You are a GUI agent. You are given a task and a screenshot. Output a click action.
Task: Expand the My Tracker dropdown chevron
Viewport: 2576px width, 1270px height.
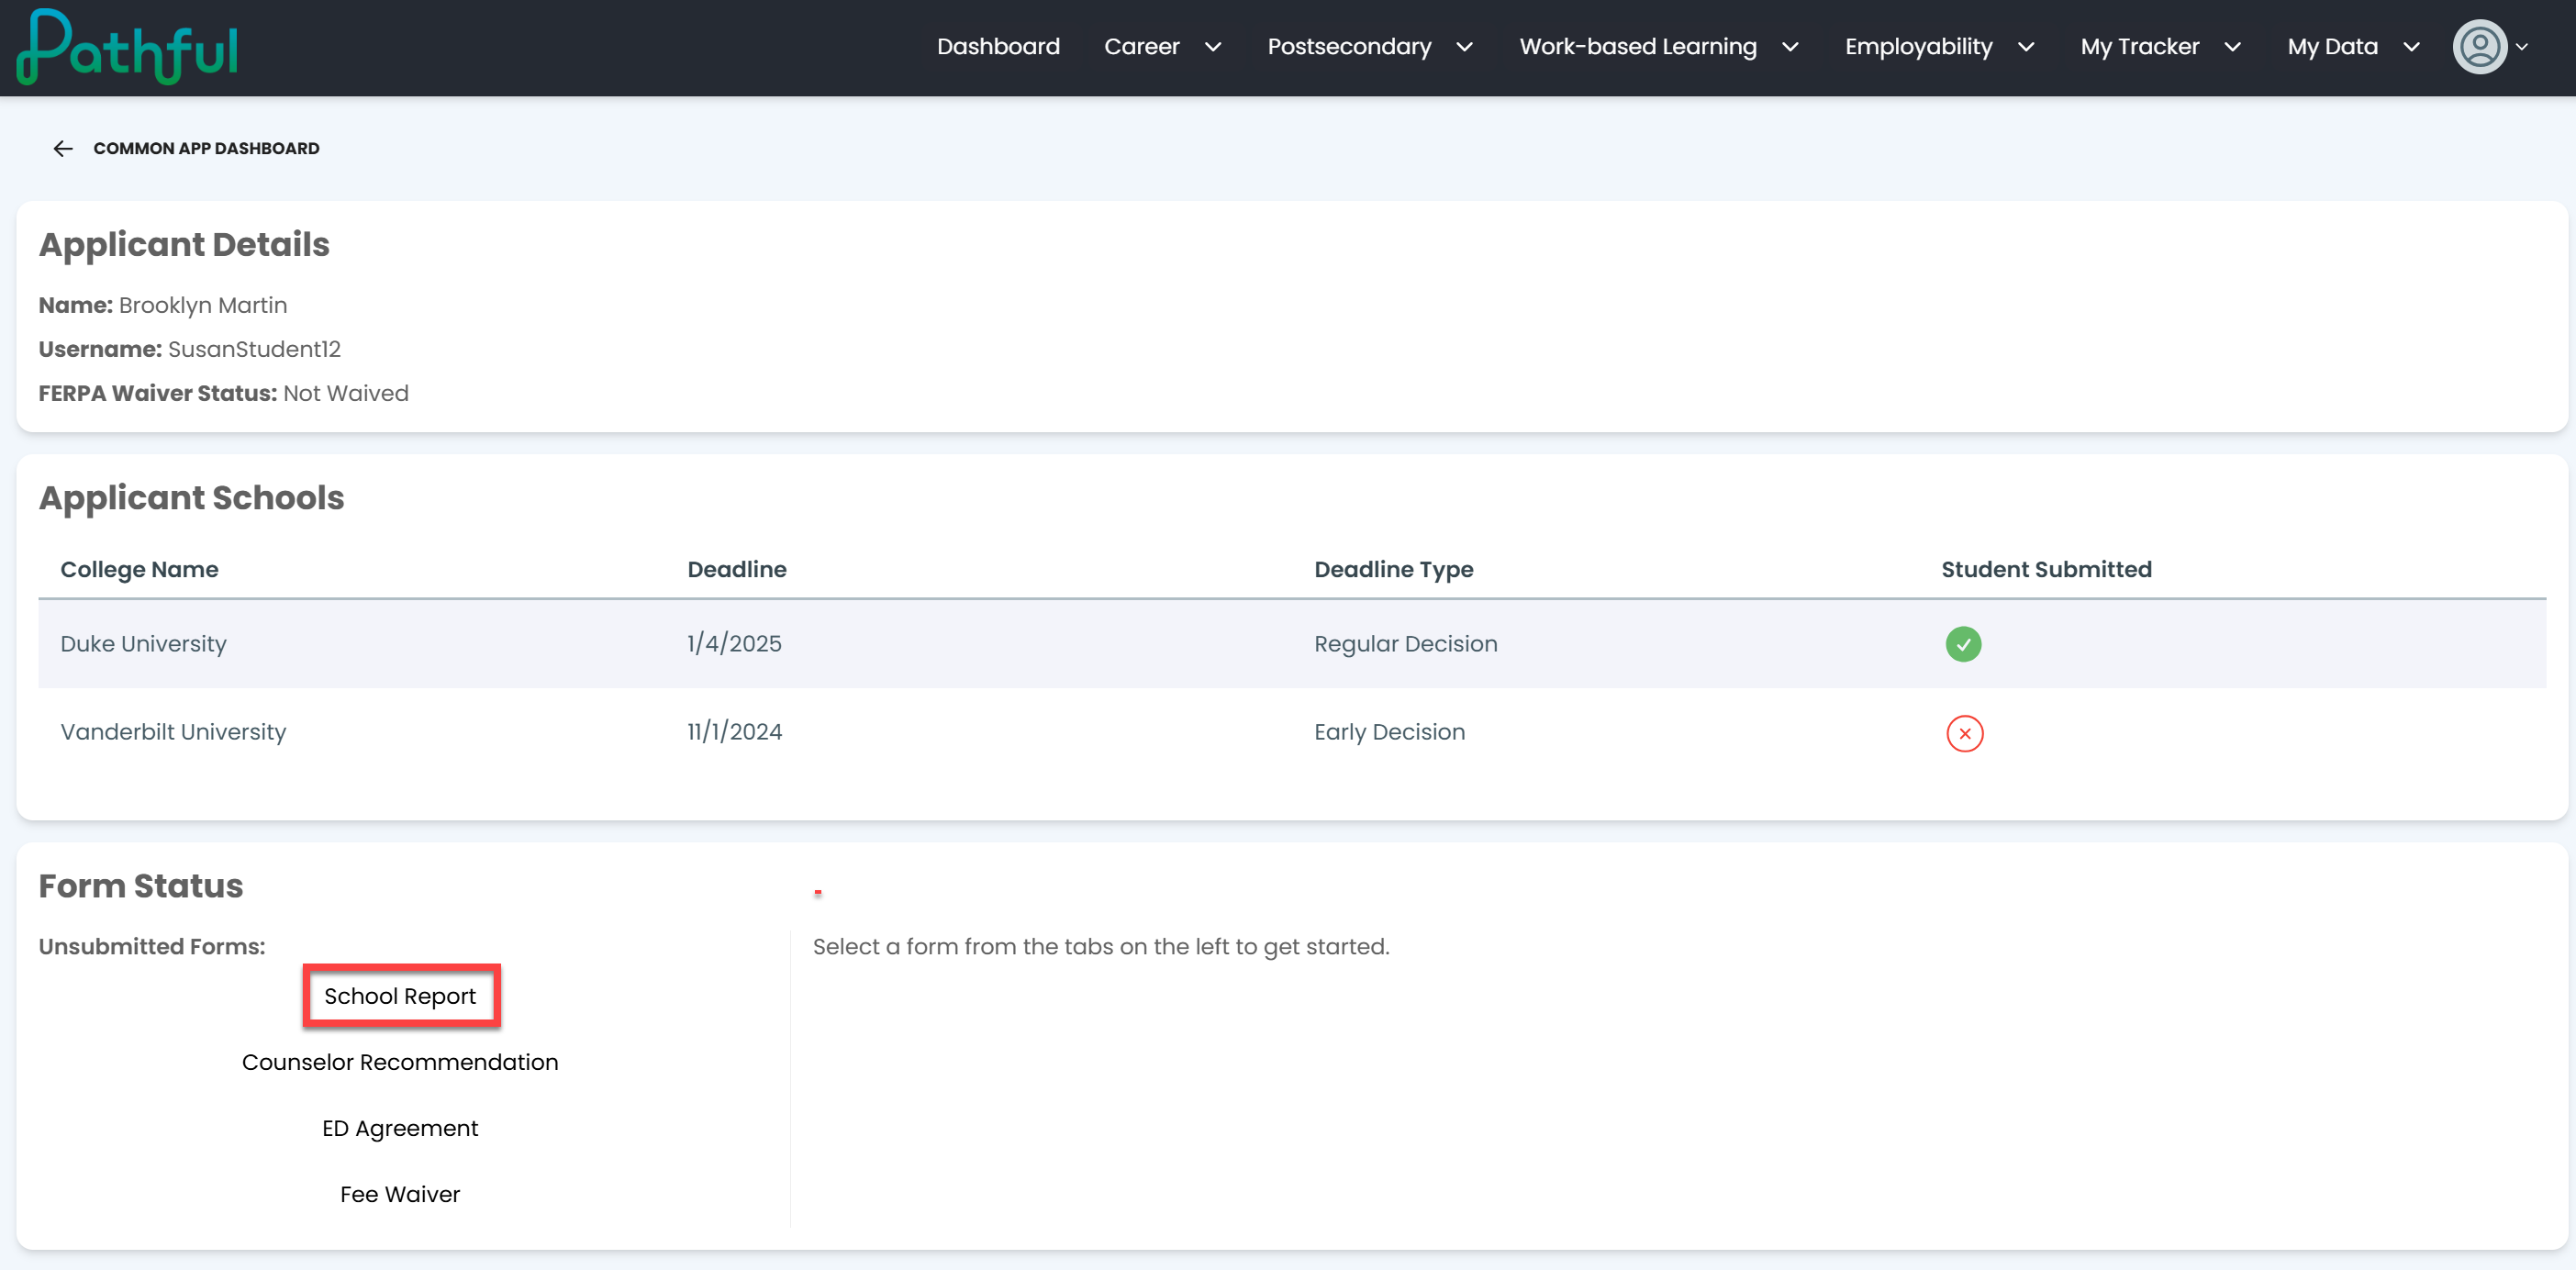[x=2232, y=47]
